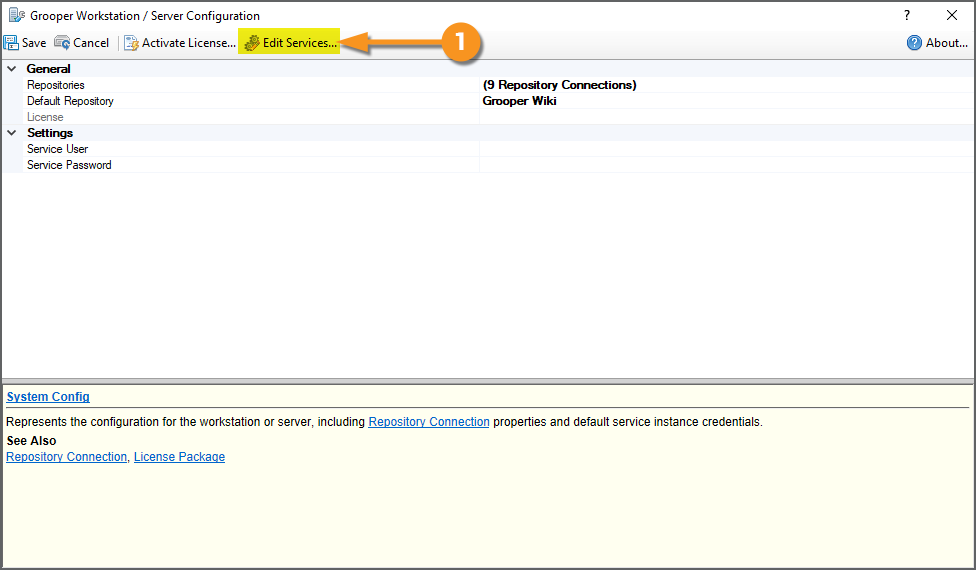Click the Edit Services gear icon

tap(252, 43)
